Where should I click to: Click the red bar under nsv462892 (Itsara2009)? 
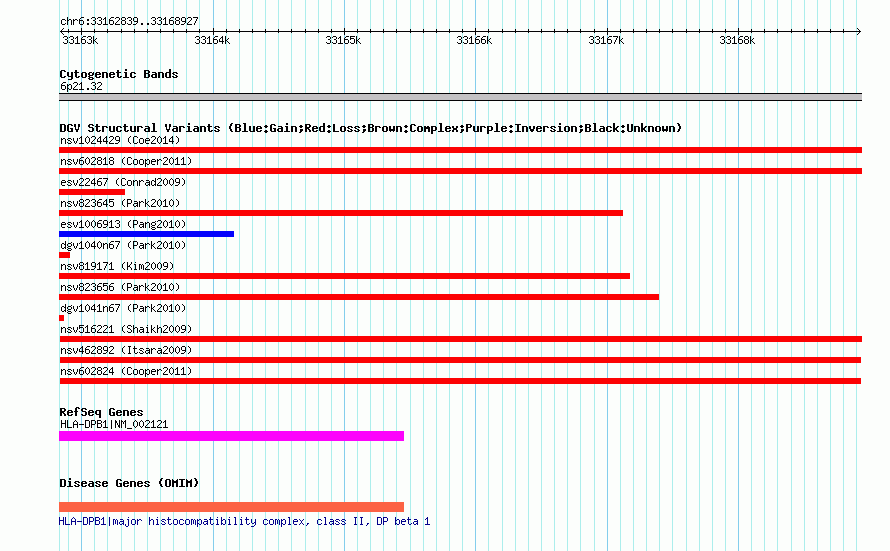tap(460, 360)
